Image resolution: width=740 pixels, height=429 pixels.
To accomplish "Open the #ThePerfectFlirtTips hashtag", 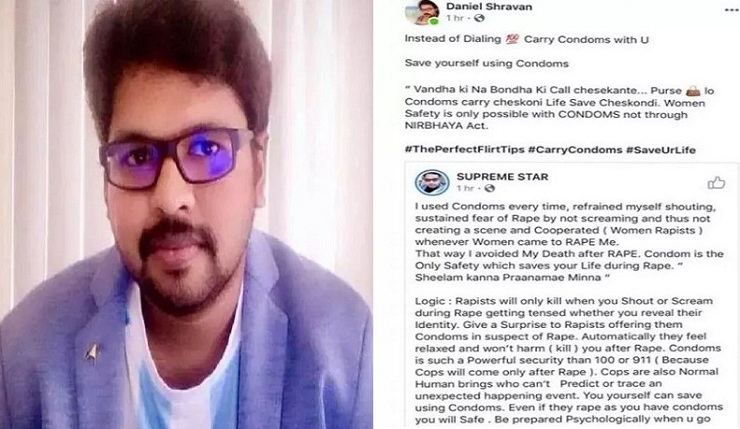I will pyautogui.click(x=464, y=150).
